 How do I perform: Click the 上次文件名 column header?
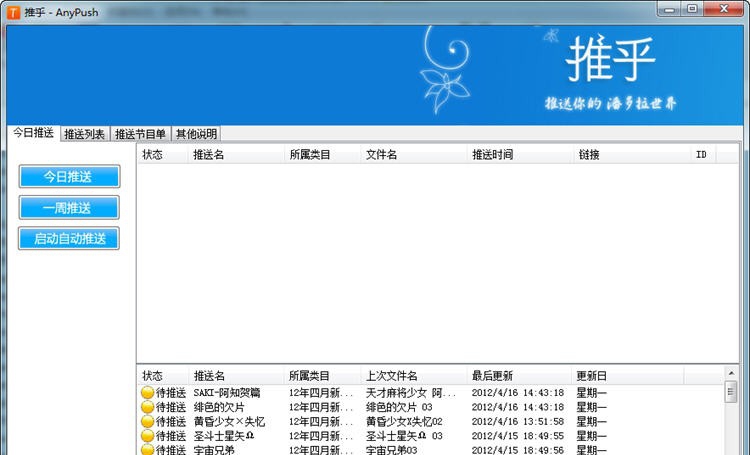tap(414, 376)
